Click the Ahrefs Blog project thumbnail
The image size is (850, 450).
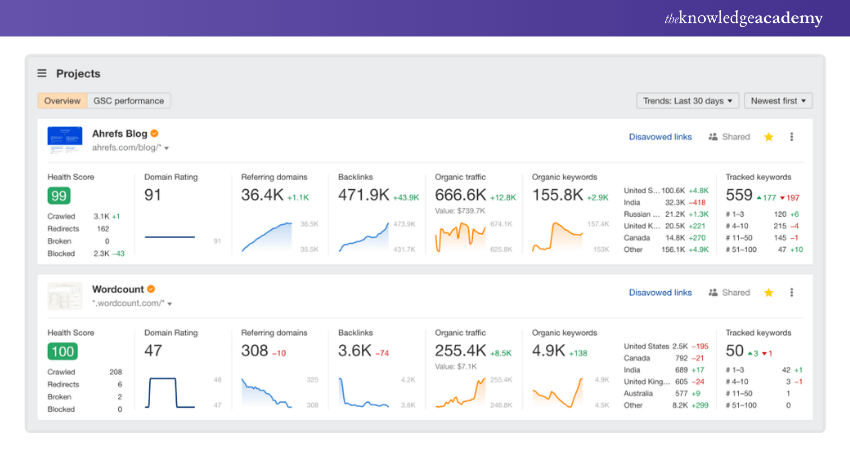tap(65, 139)
